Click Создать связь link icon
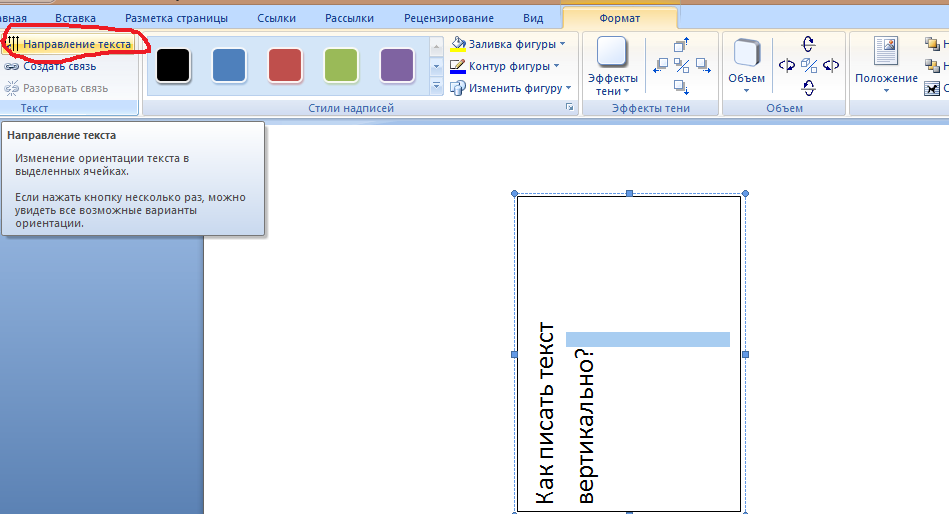949x514 pixels. tap(12, 67)
